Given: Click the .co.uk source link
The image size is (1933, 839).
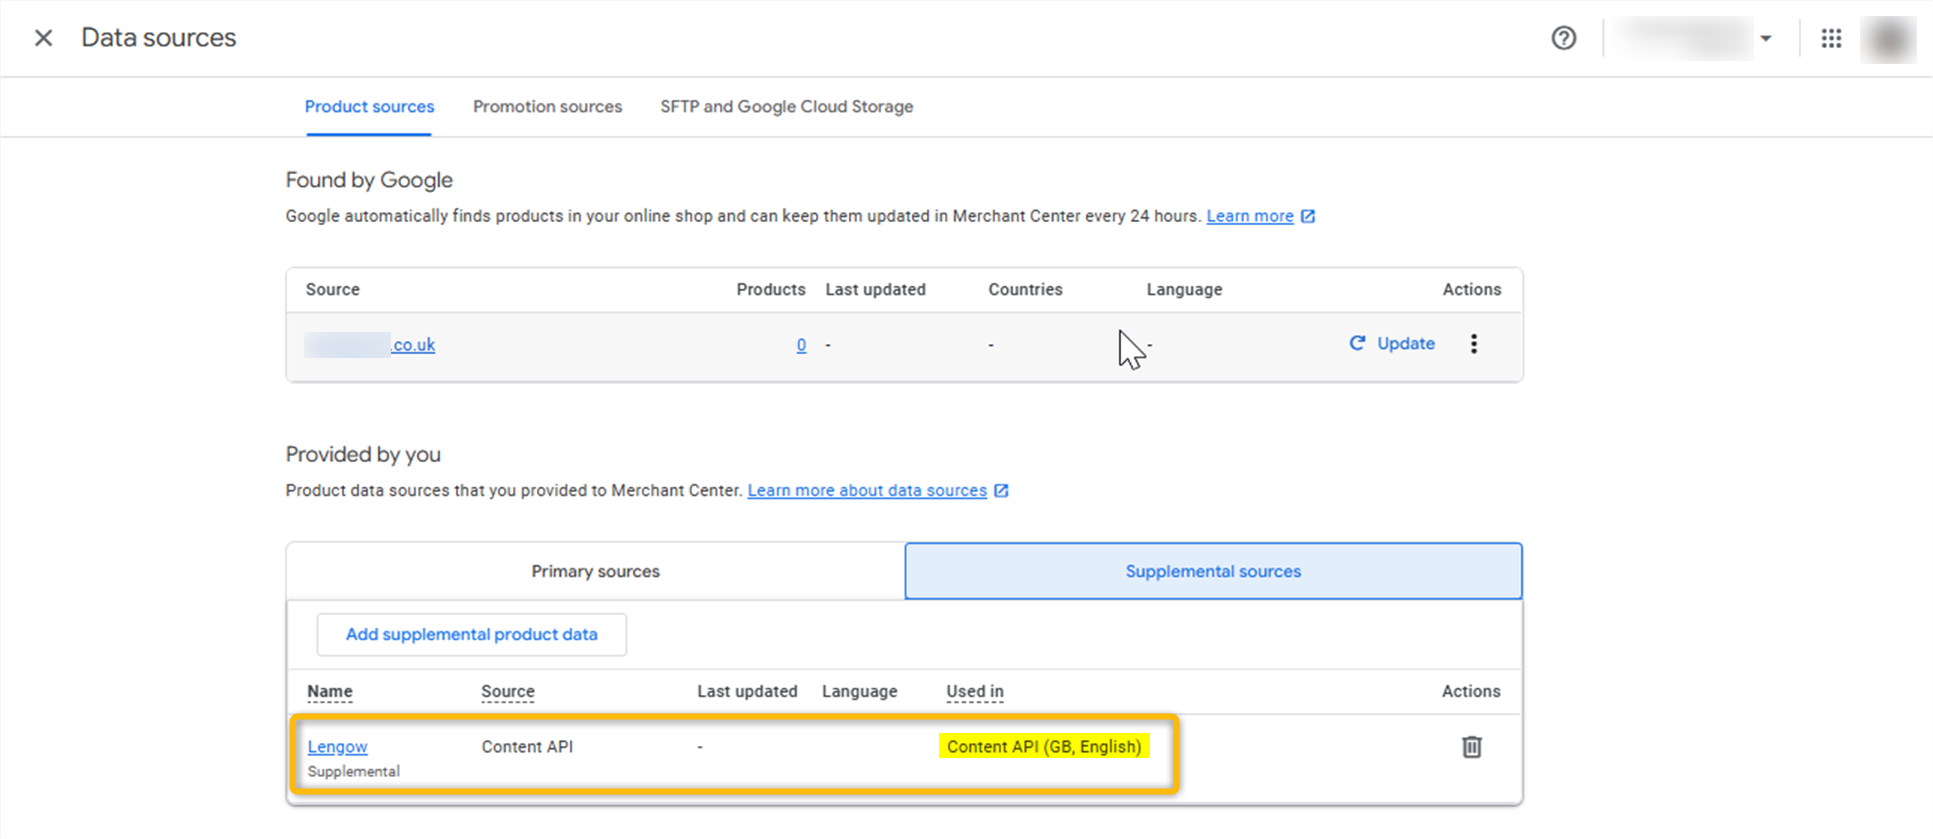Looking at the screenshot, I should pyautogui.click(x=412, y=345).
